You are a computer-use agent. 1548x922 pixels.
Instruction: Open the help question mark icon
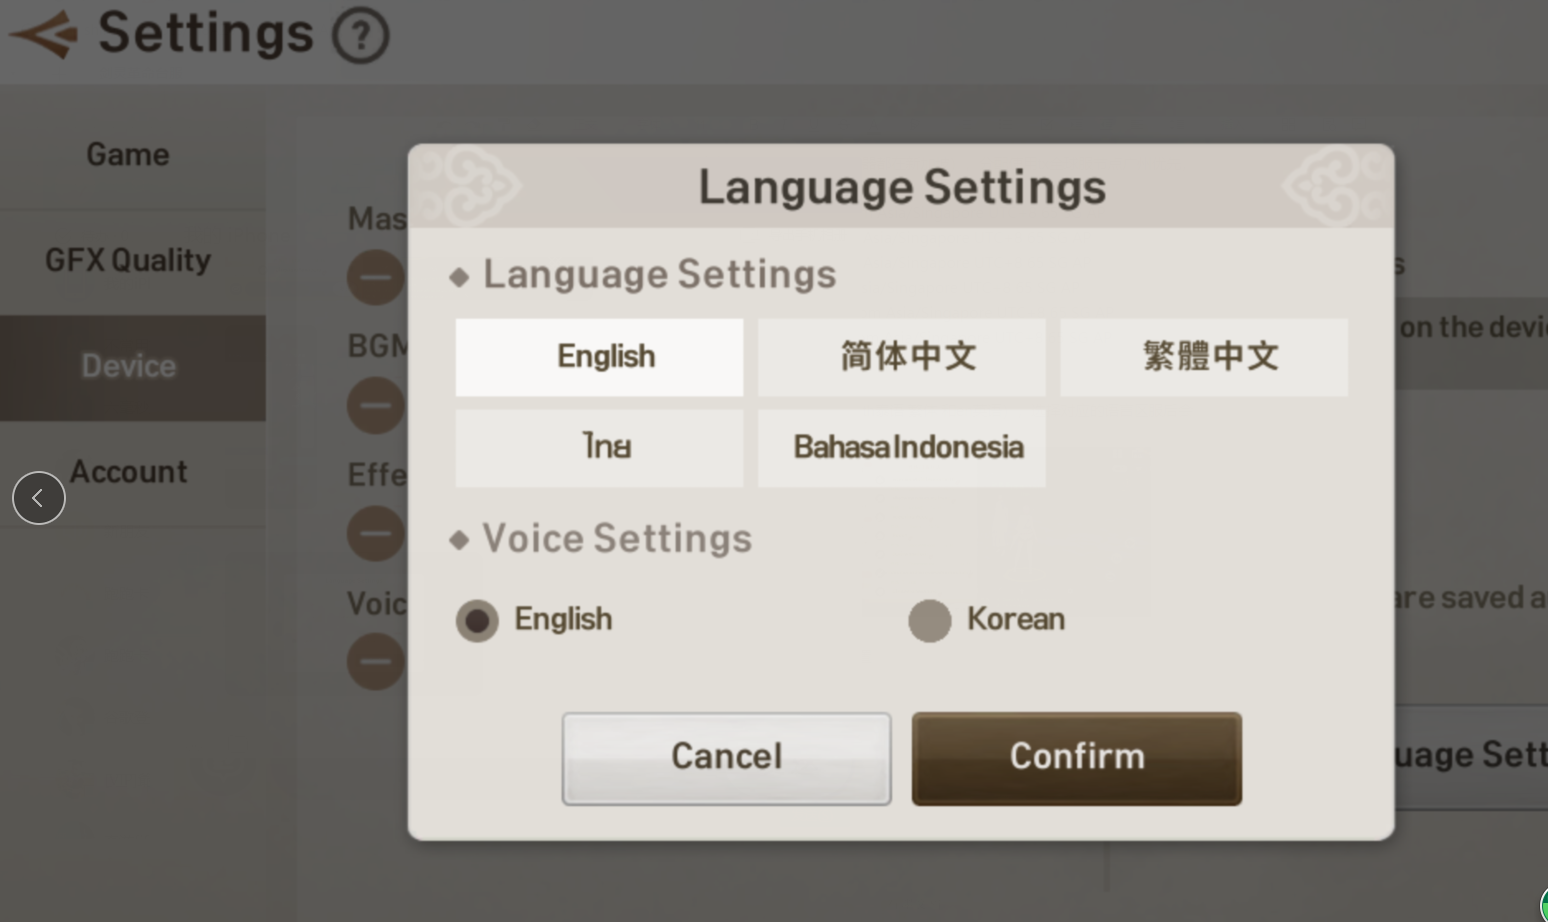tap(361, 36)
